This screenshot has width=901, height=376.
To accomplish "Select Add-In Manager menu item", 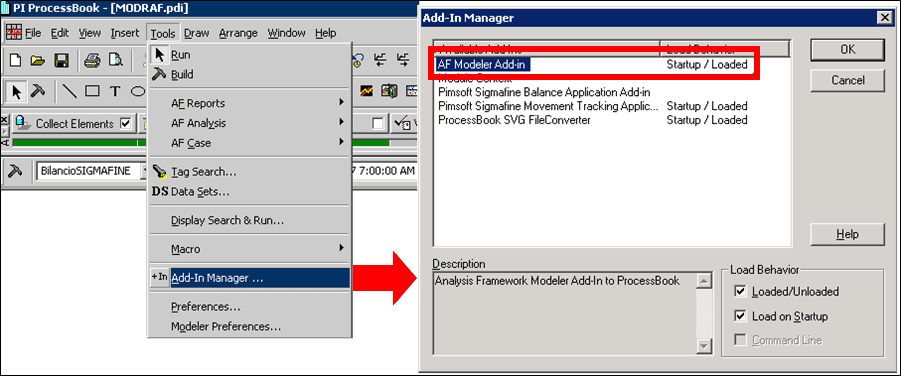I will point(249,278).
